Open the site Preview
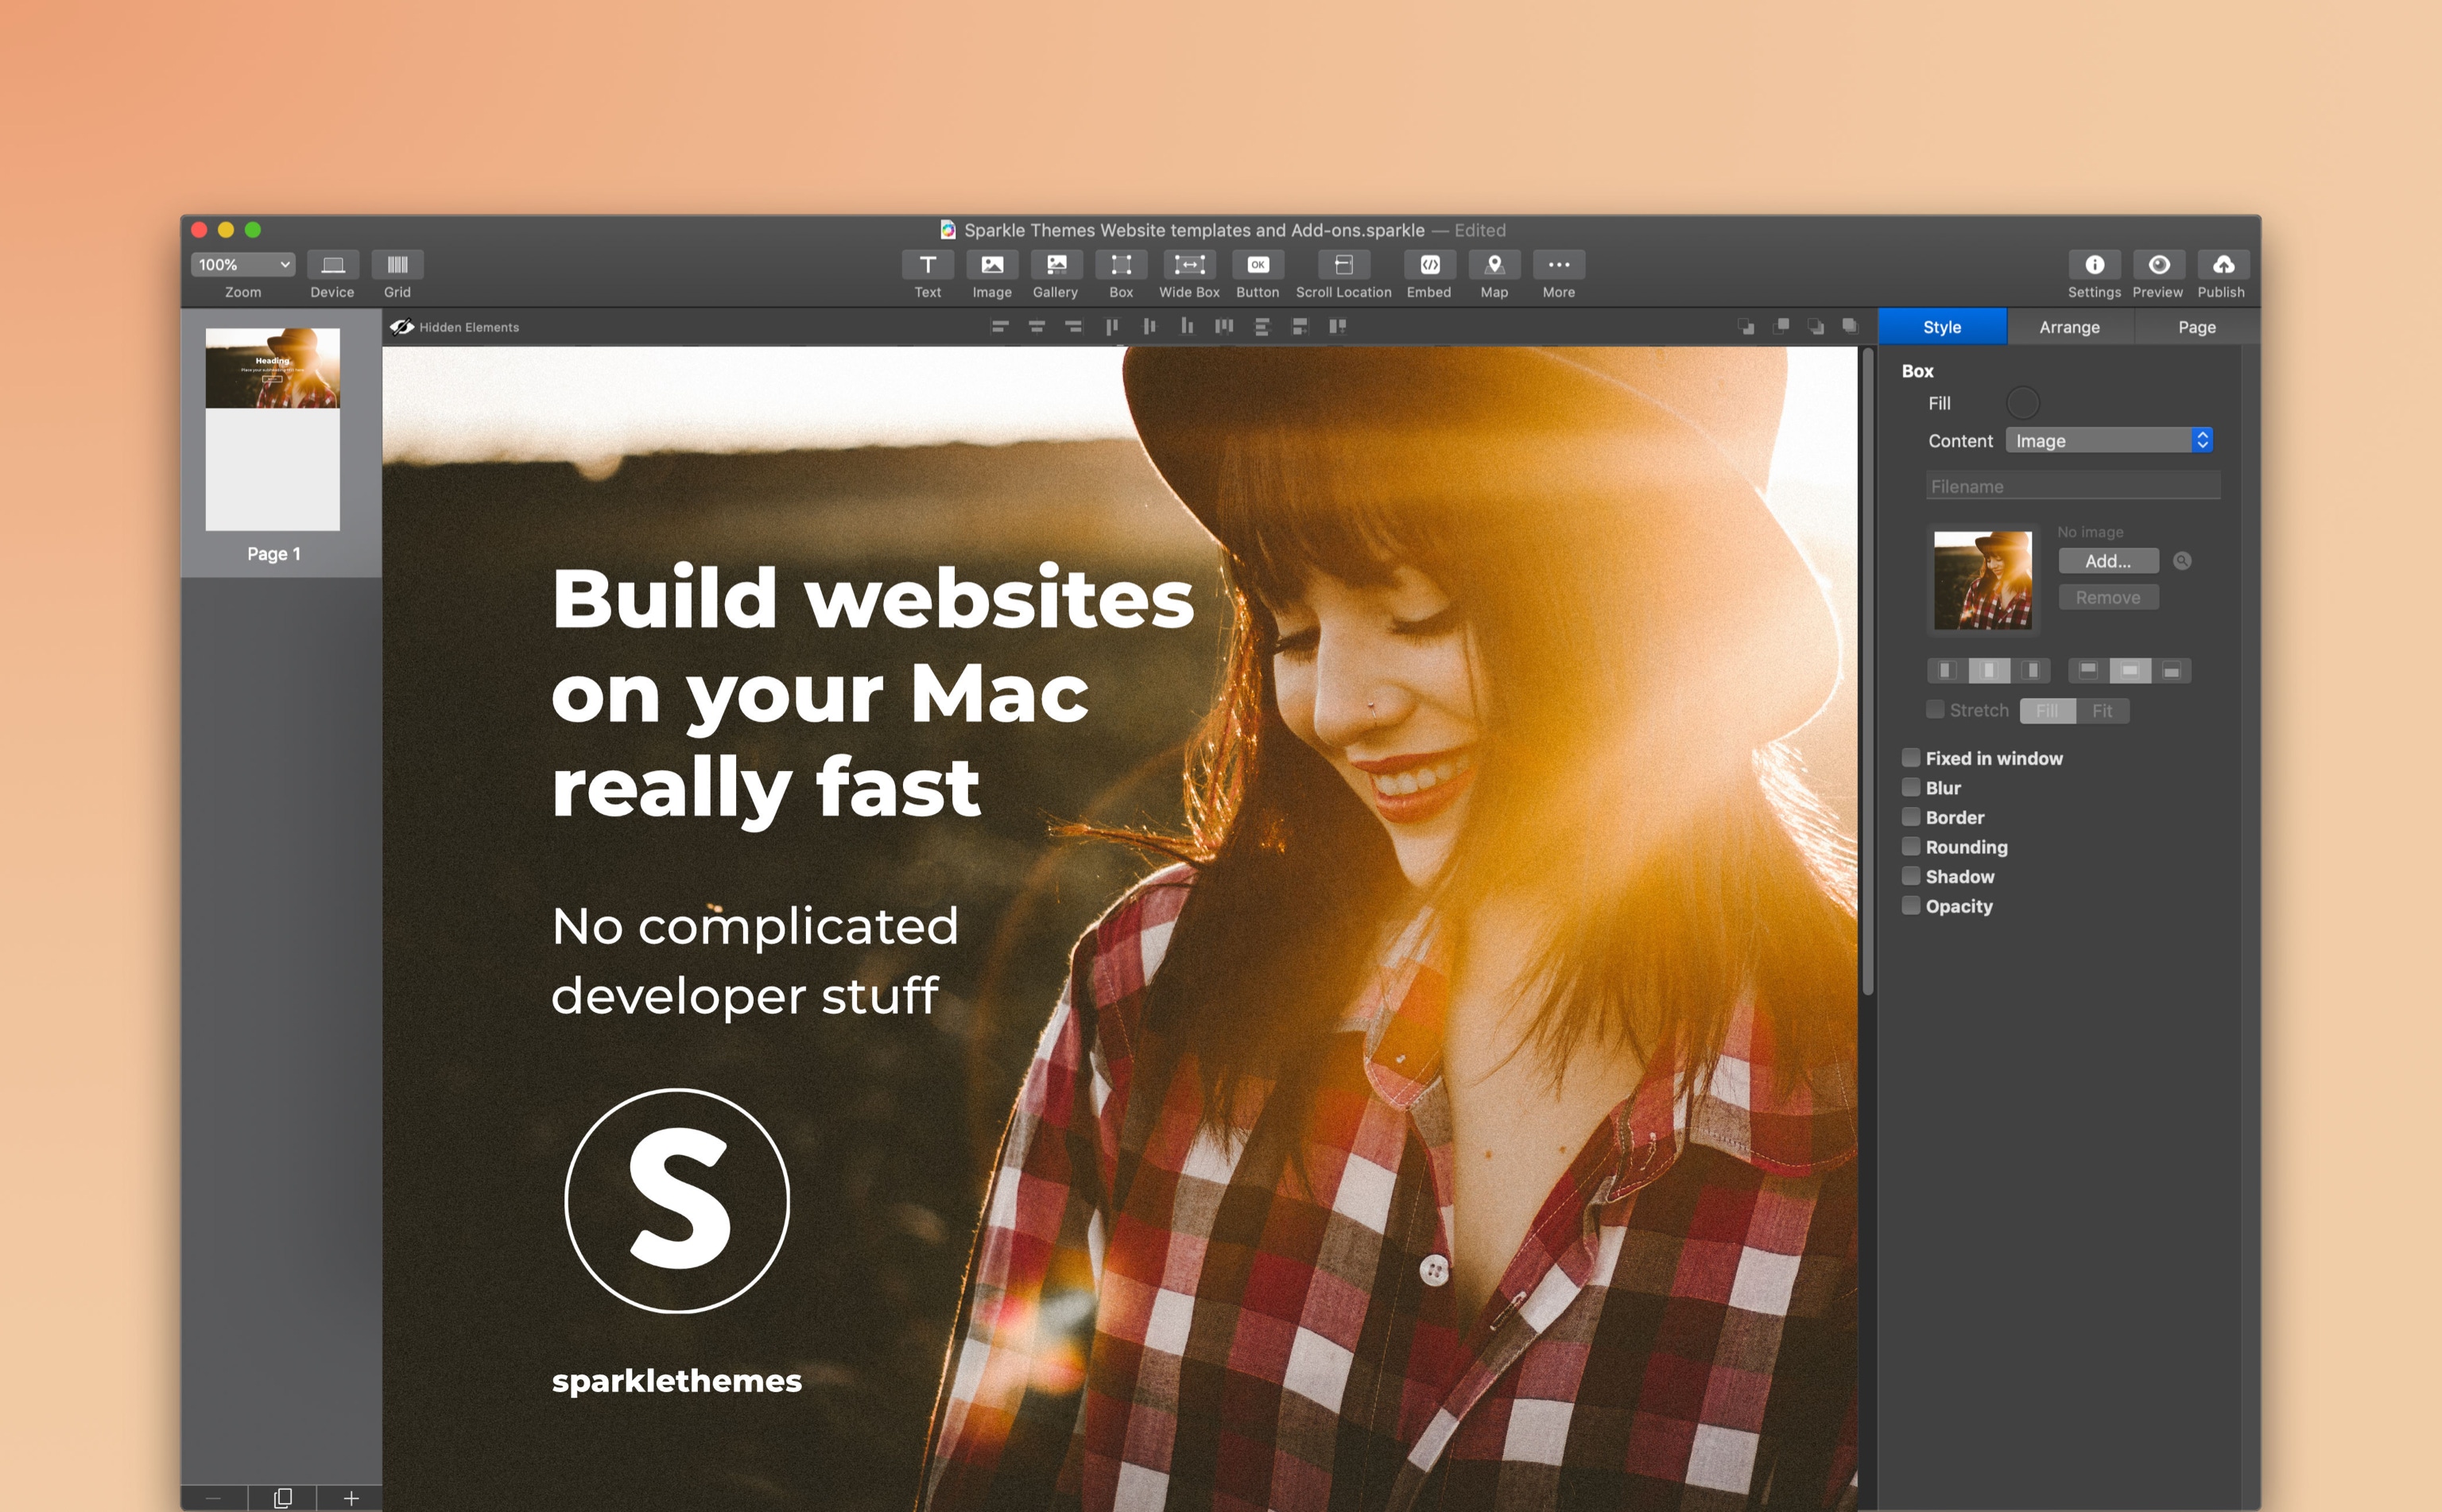The height and width of the screenshot is (1512, 2442). tap(2158, 265)
